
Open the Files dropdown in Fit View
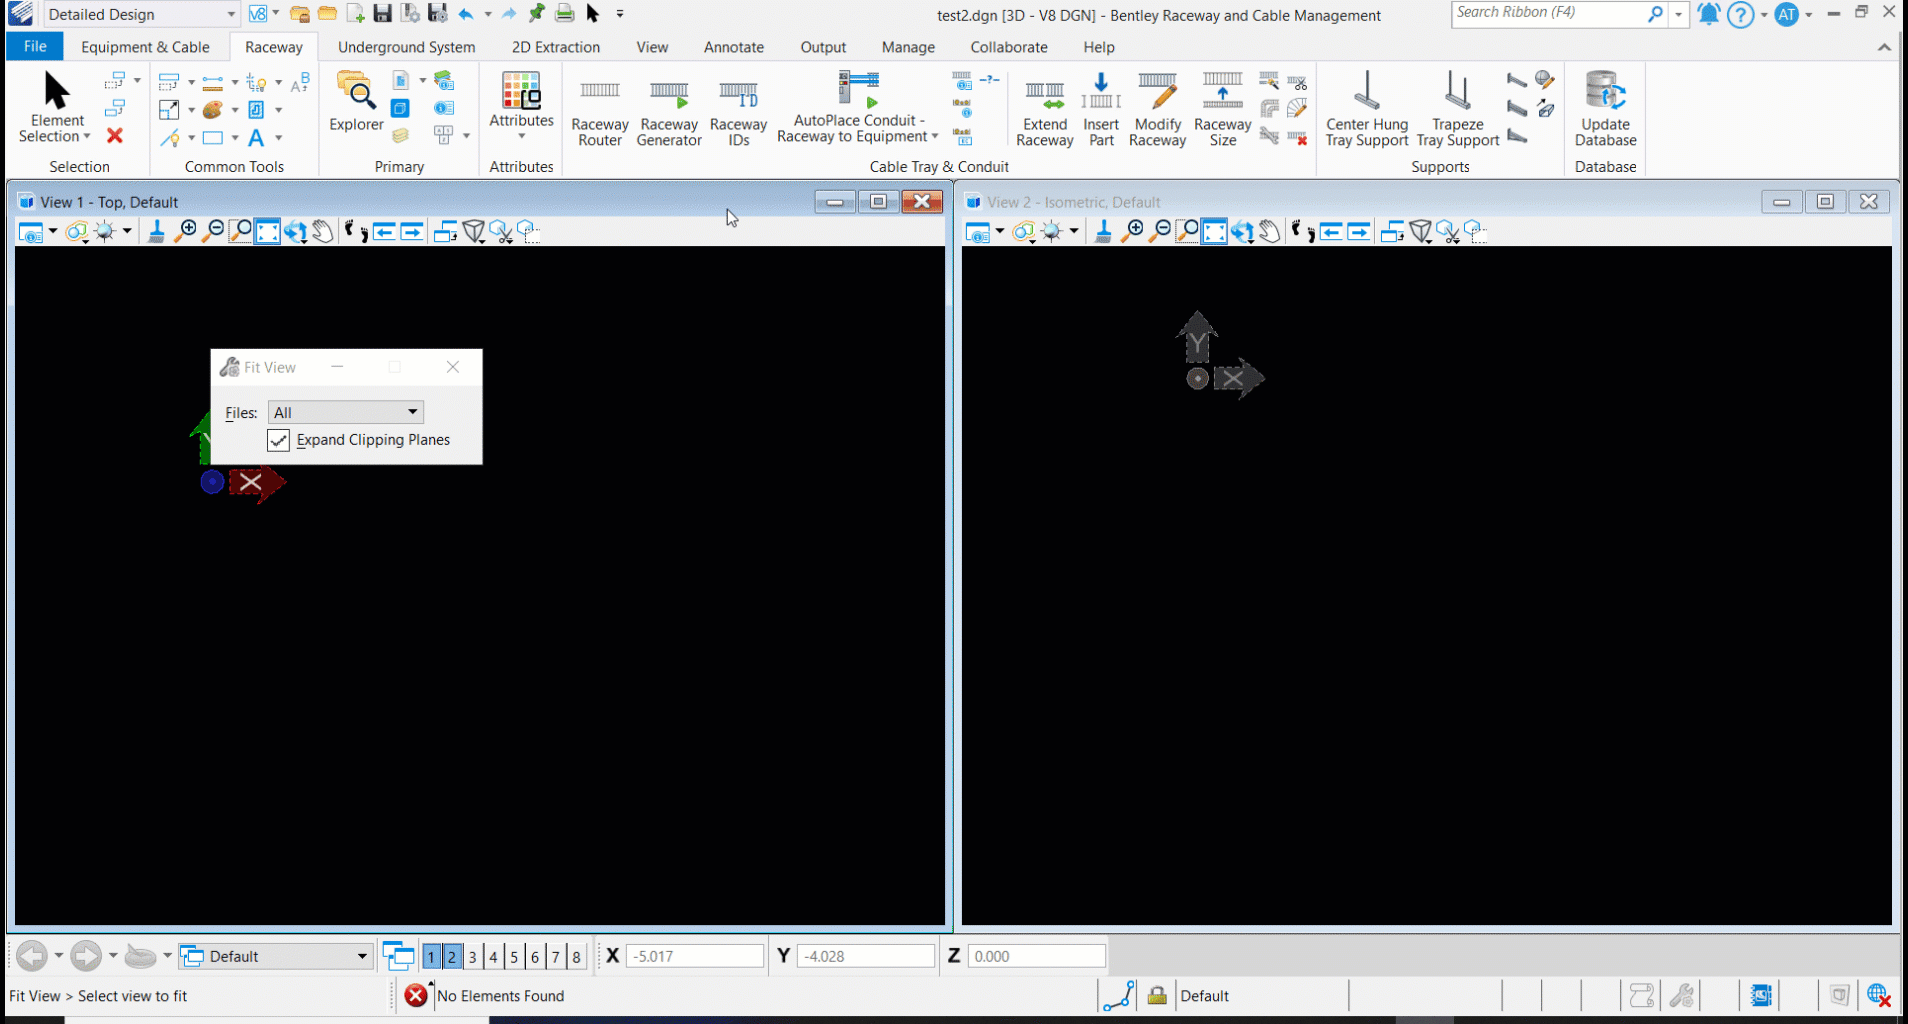click(346, 413)
